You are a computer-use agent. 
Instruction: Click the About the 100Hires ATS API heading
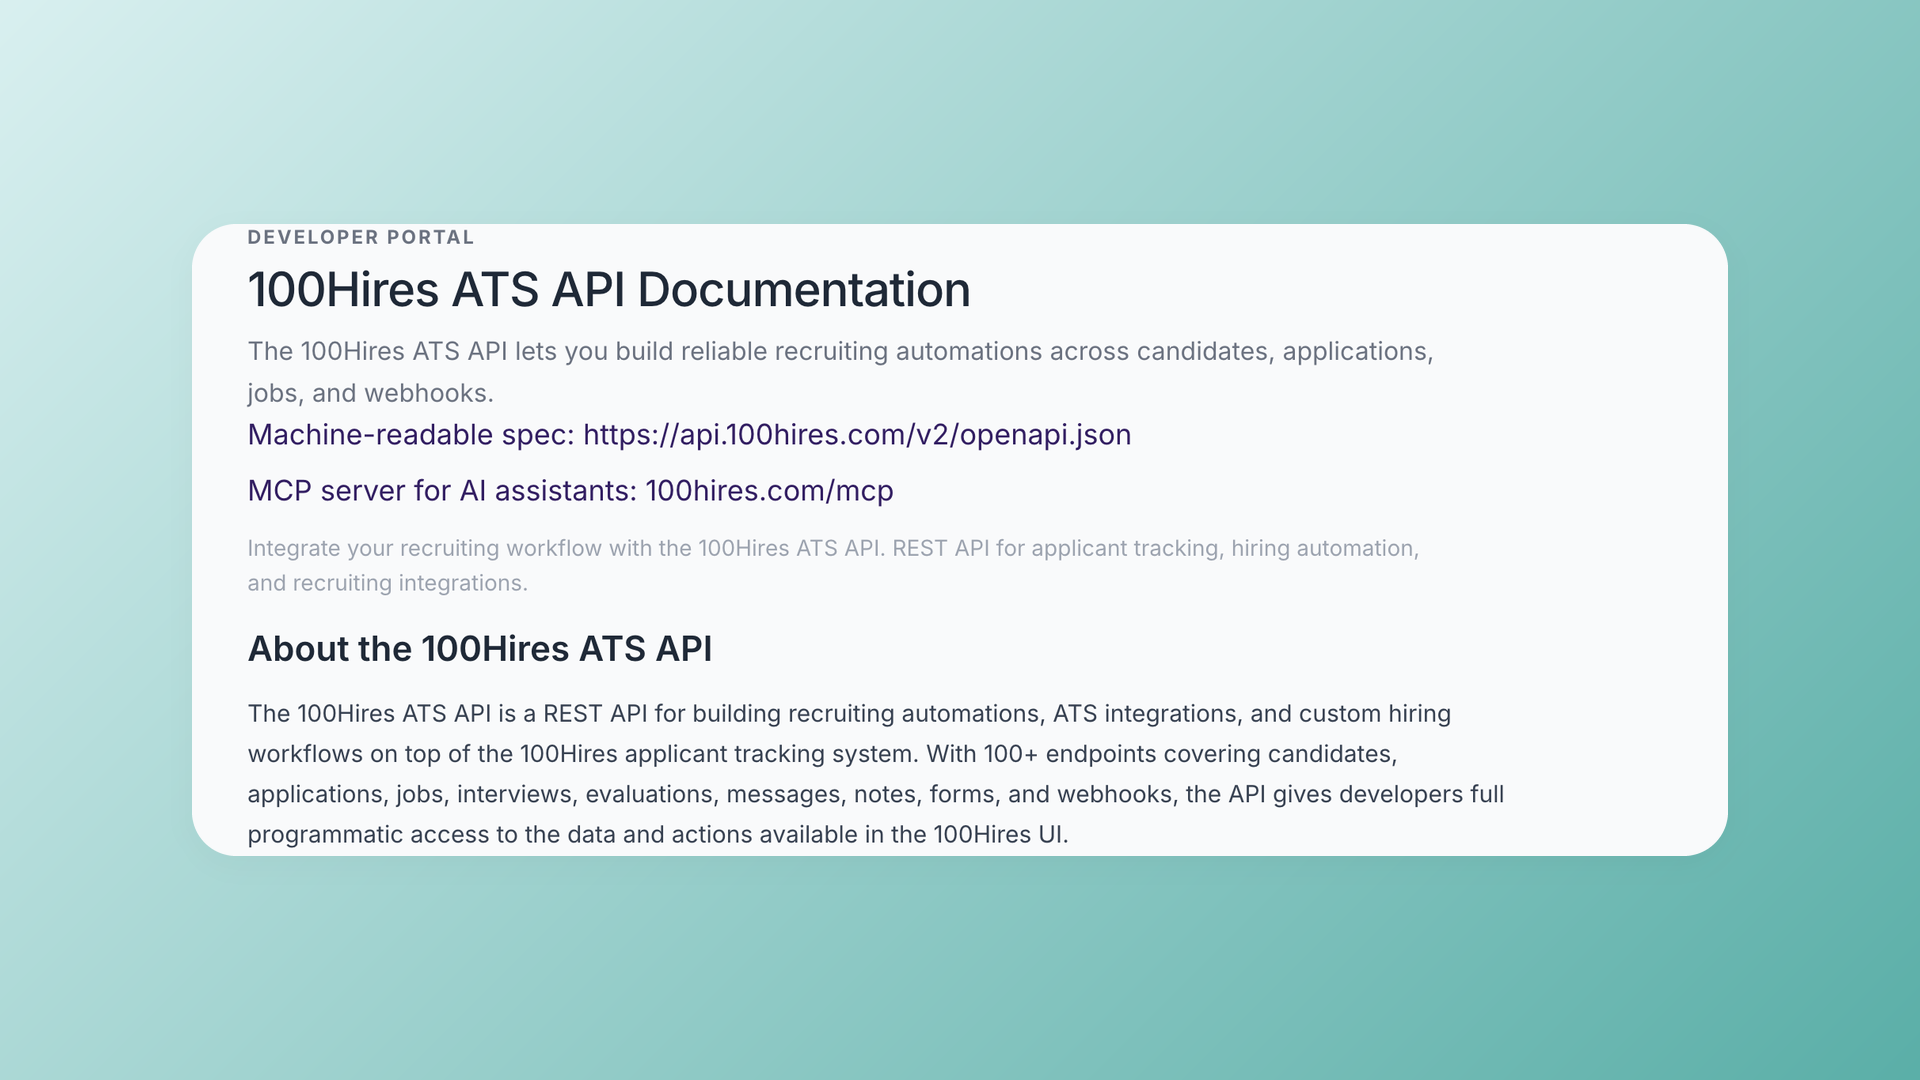pos(480,649)
